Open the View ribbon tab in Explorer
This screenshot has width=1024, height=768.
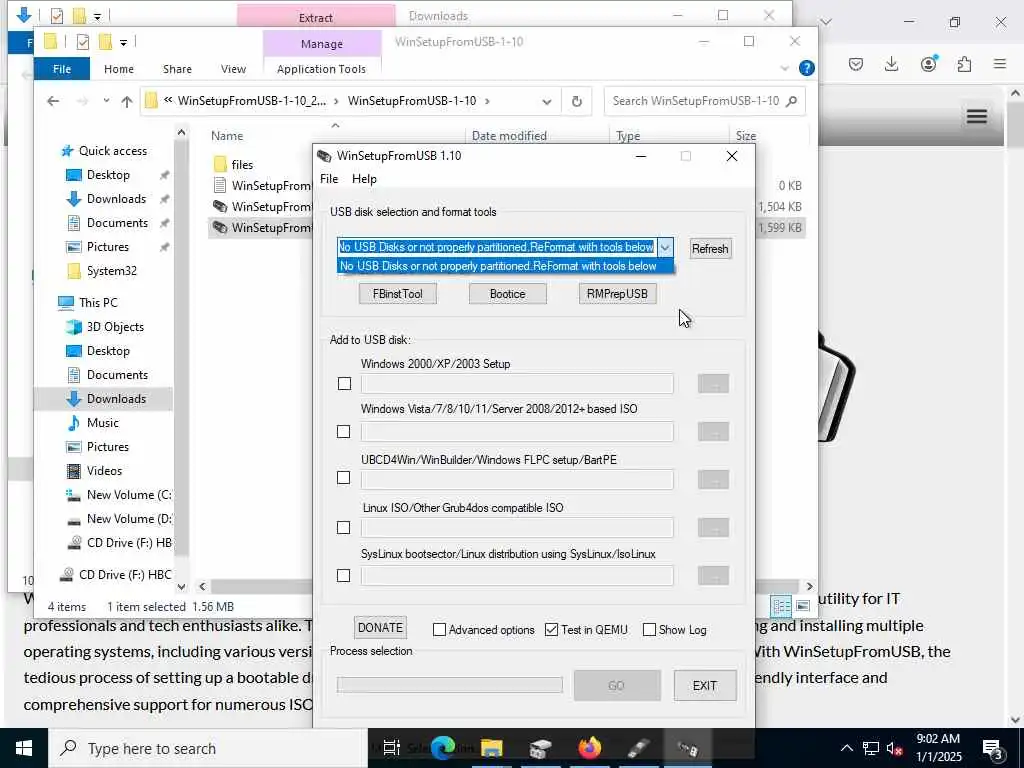233,69
